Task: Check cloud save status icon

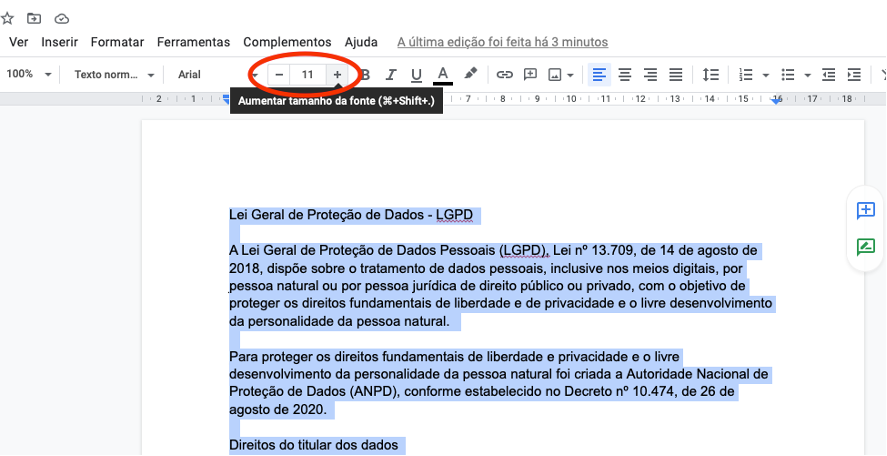Action: pyautogui.click(x=62, y=19)
